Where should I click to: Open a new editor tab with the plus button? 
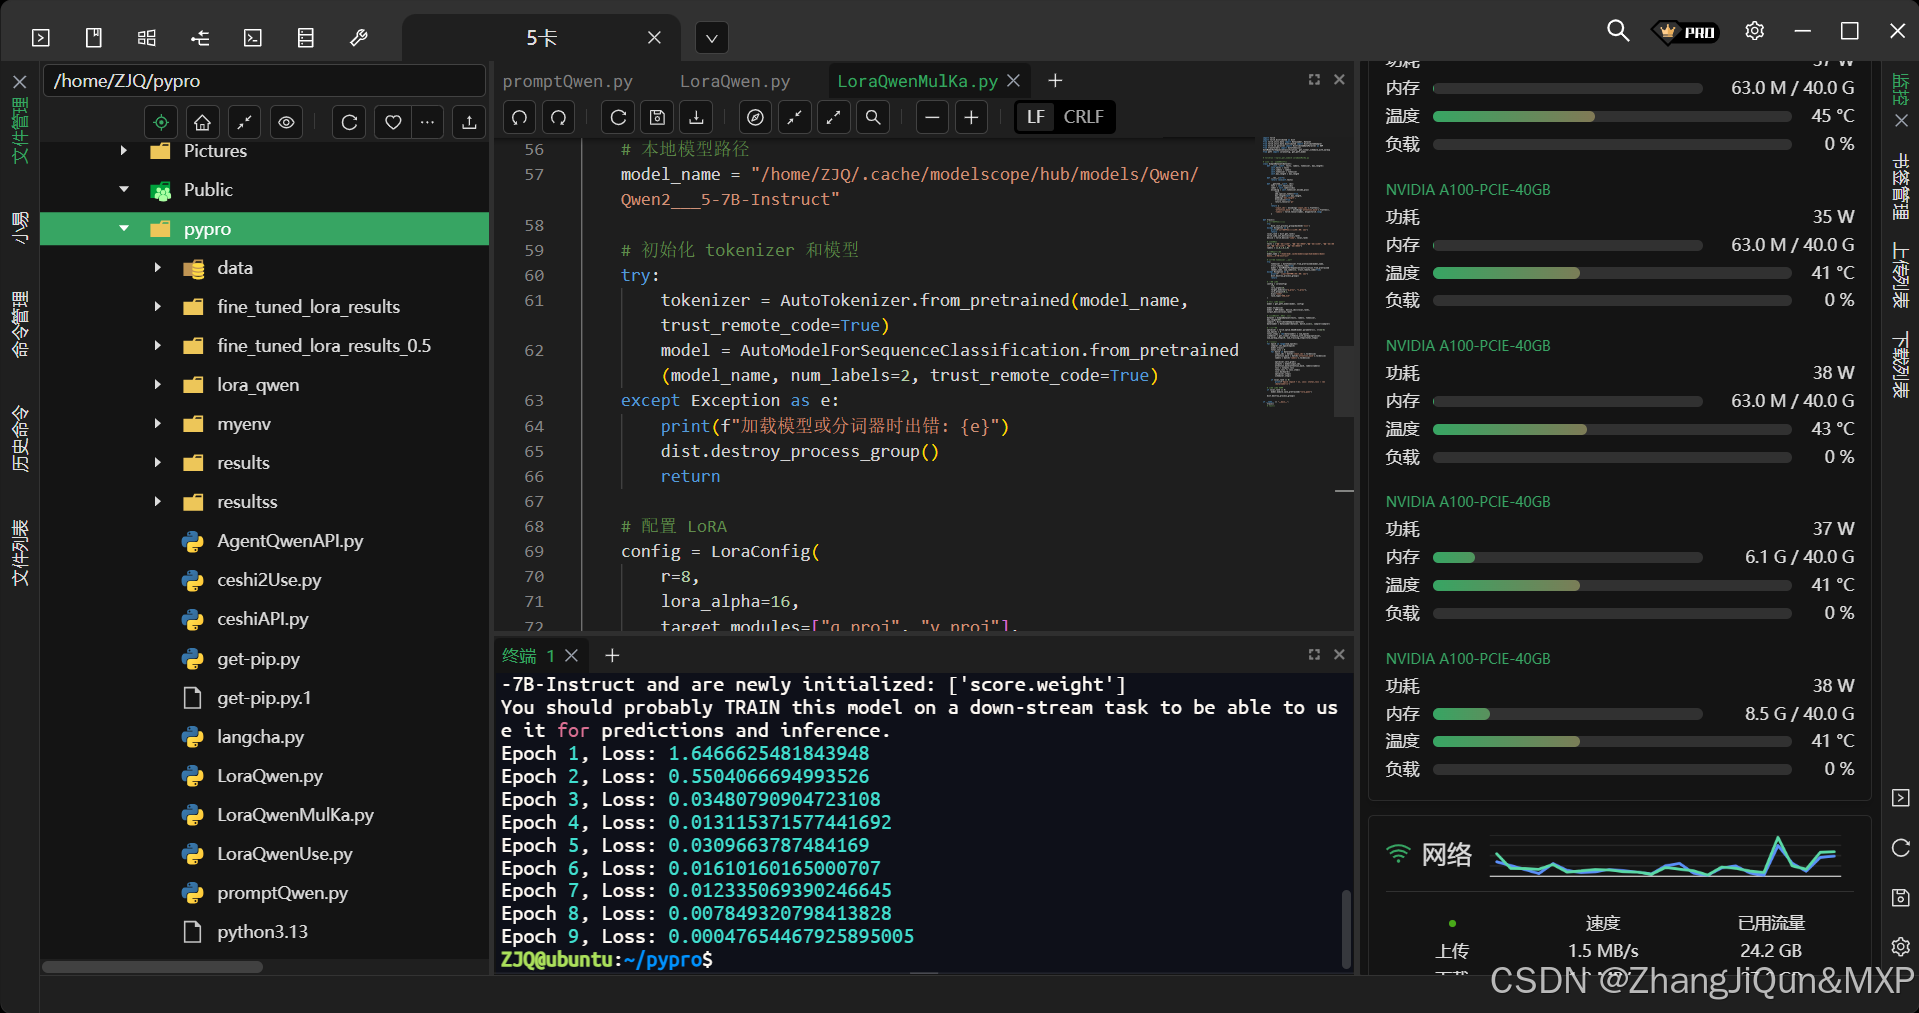pos(1055,80)
